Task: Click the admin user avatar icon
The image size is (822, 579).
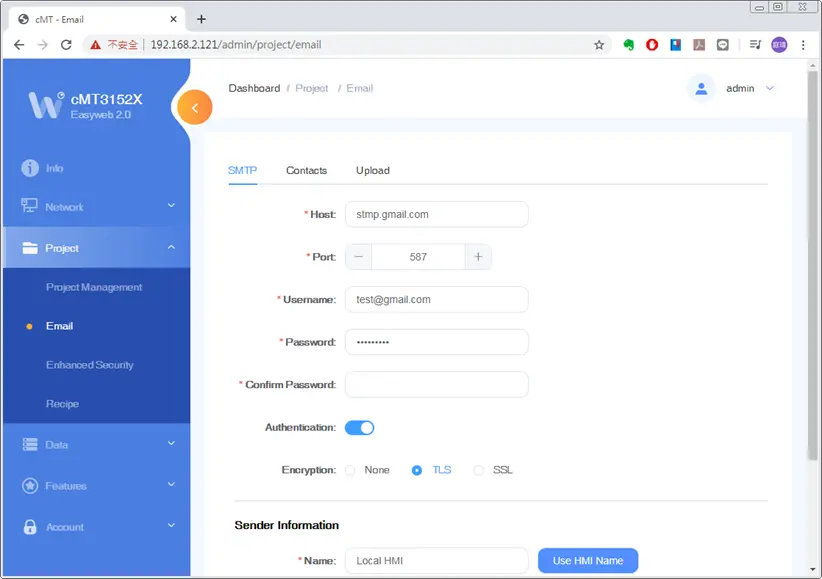Action: [701, 89]
